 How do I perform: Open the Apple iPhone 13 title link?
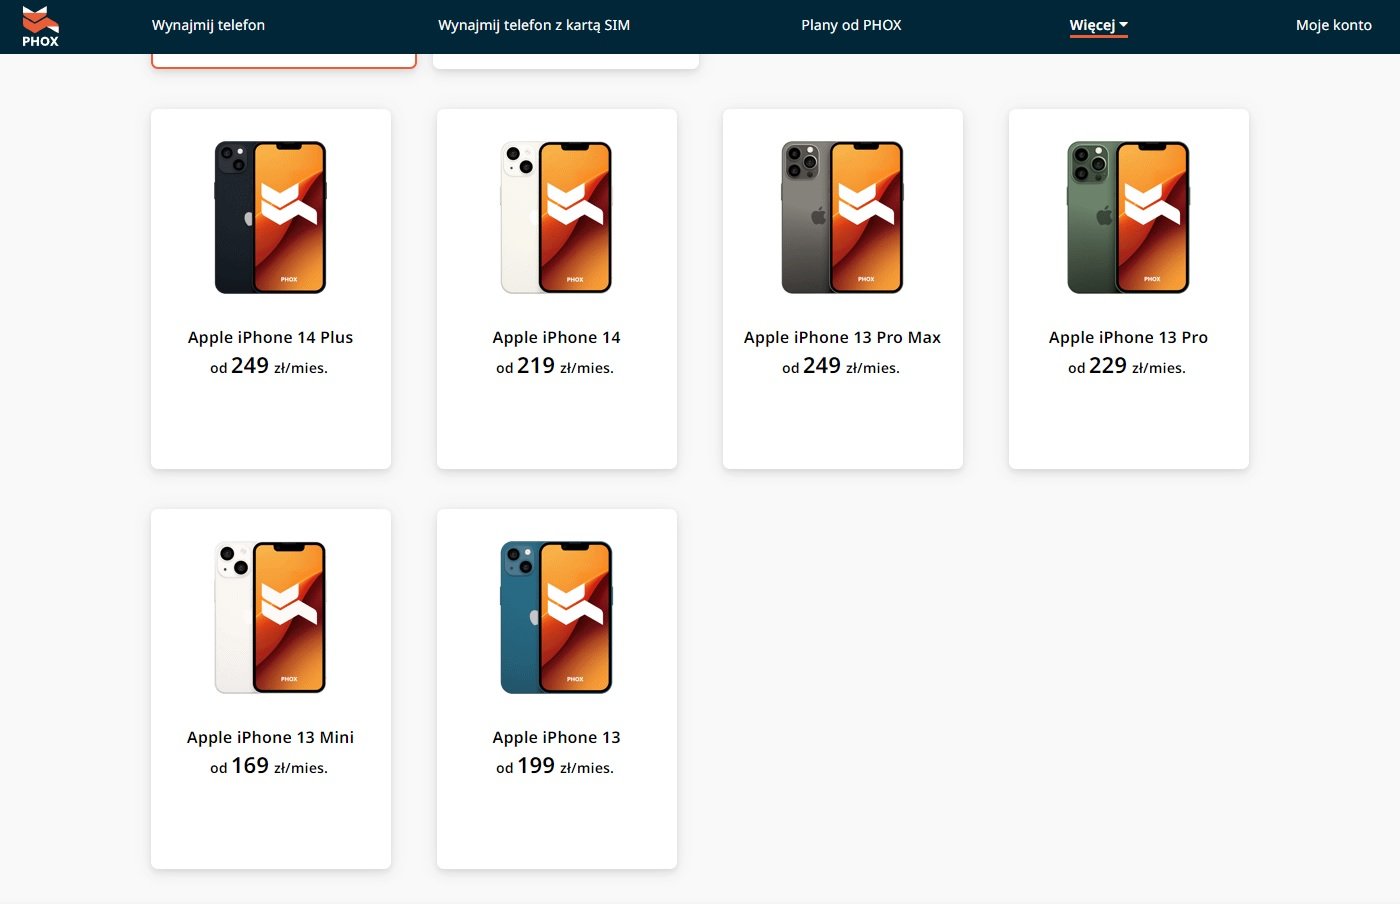[556, 737]
